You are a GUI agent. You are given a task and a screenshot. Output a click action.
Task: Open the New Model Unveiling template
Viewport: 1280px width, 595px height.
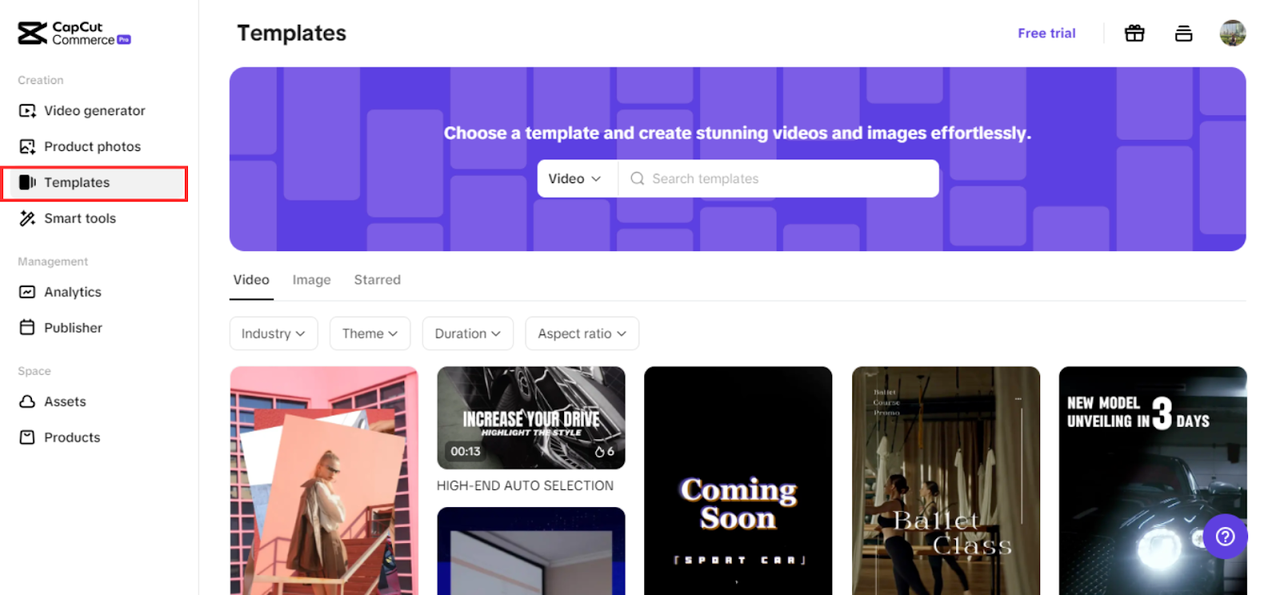click(1153, 481)
